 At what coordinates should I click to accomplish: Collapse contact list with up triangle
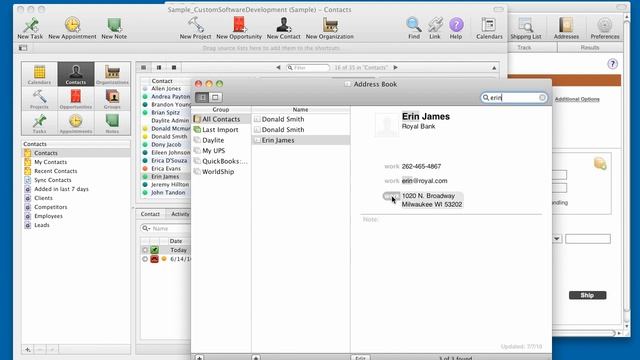pos(494,68)
